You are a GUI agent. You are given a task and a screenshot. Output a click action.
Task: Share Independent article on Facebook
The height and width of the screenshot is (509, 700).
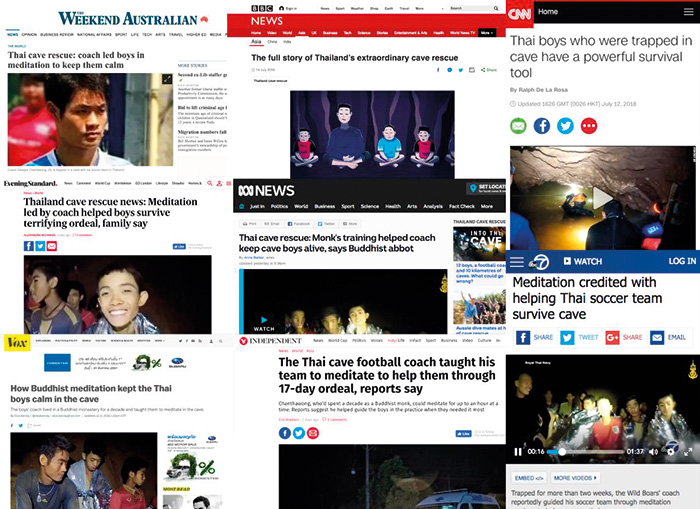[x=285, y=433]
